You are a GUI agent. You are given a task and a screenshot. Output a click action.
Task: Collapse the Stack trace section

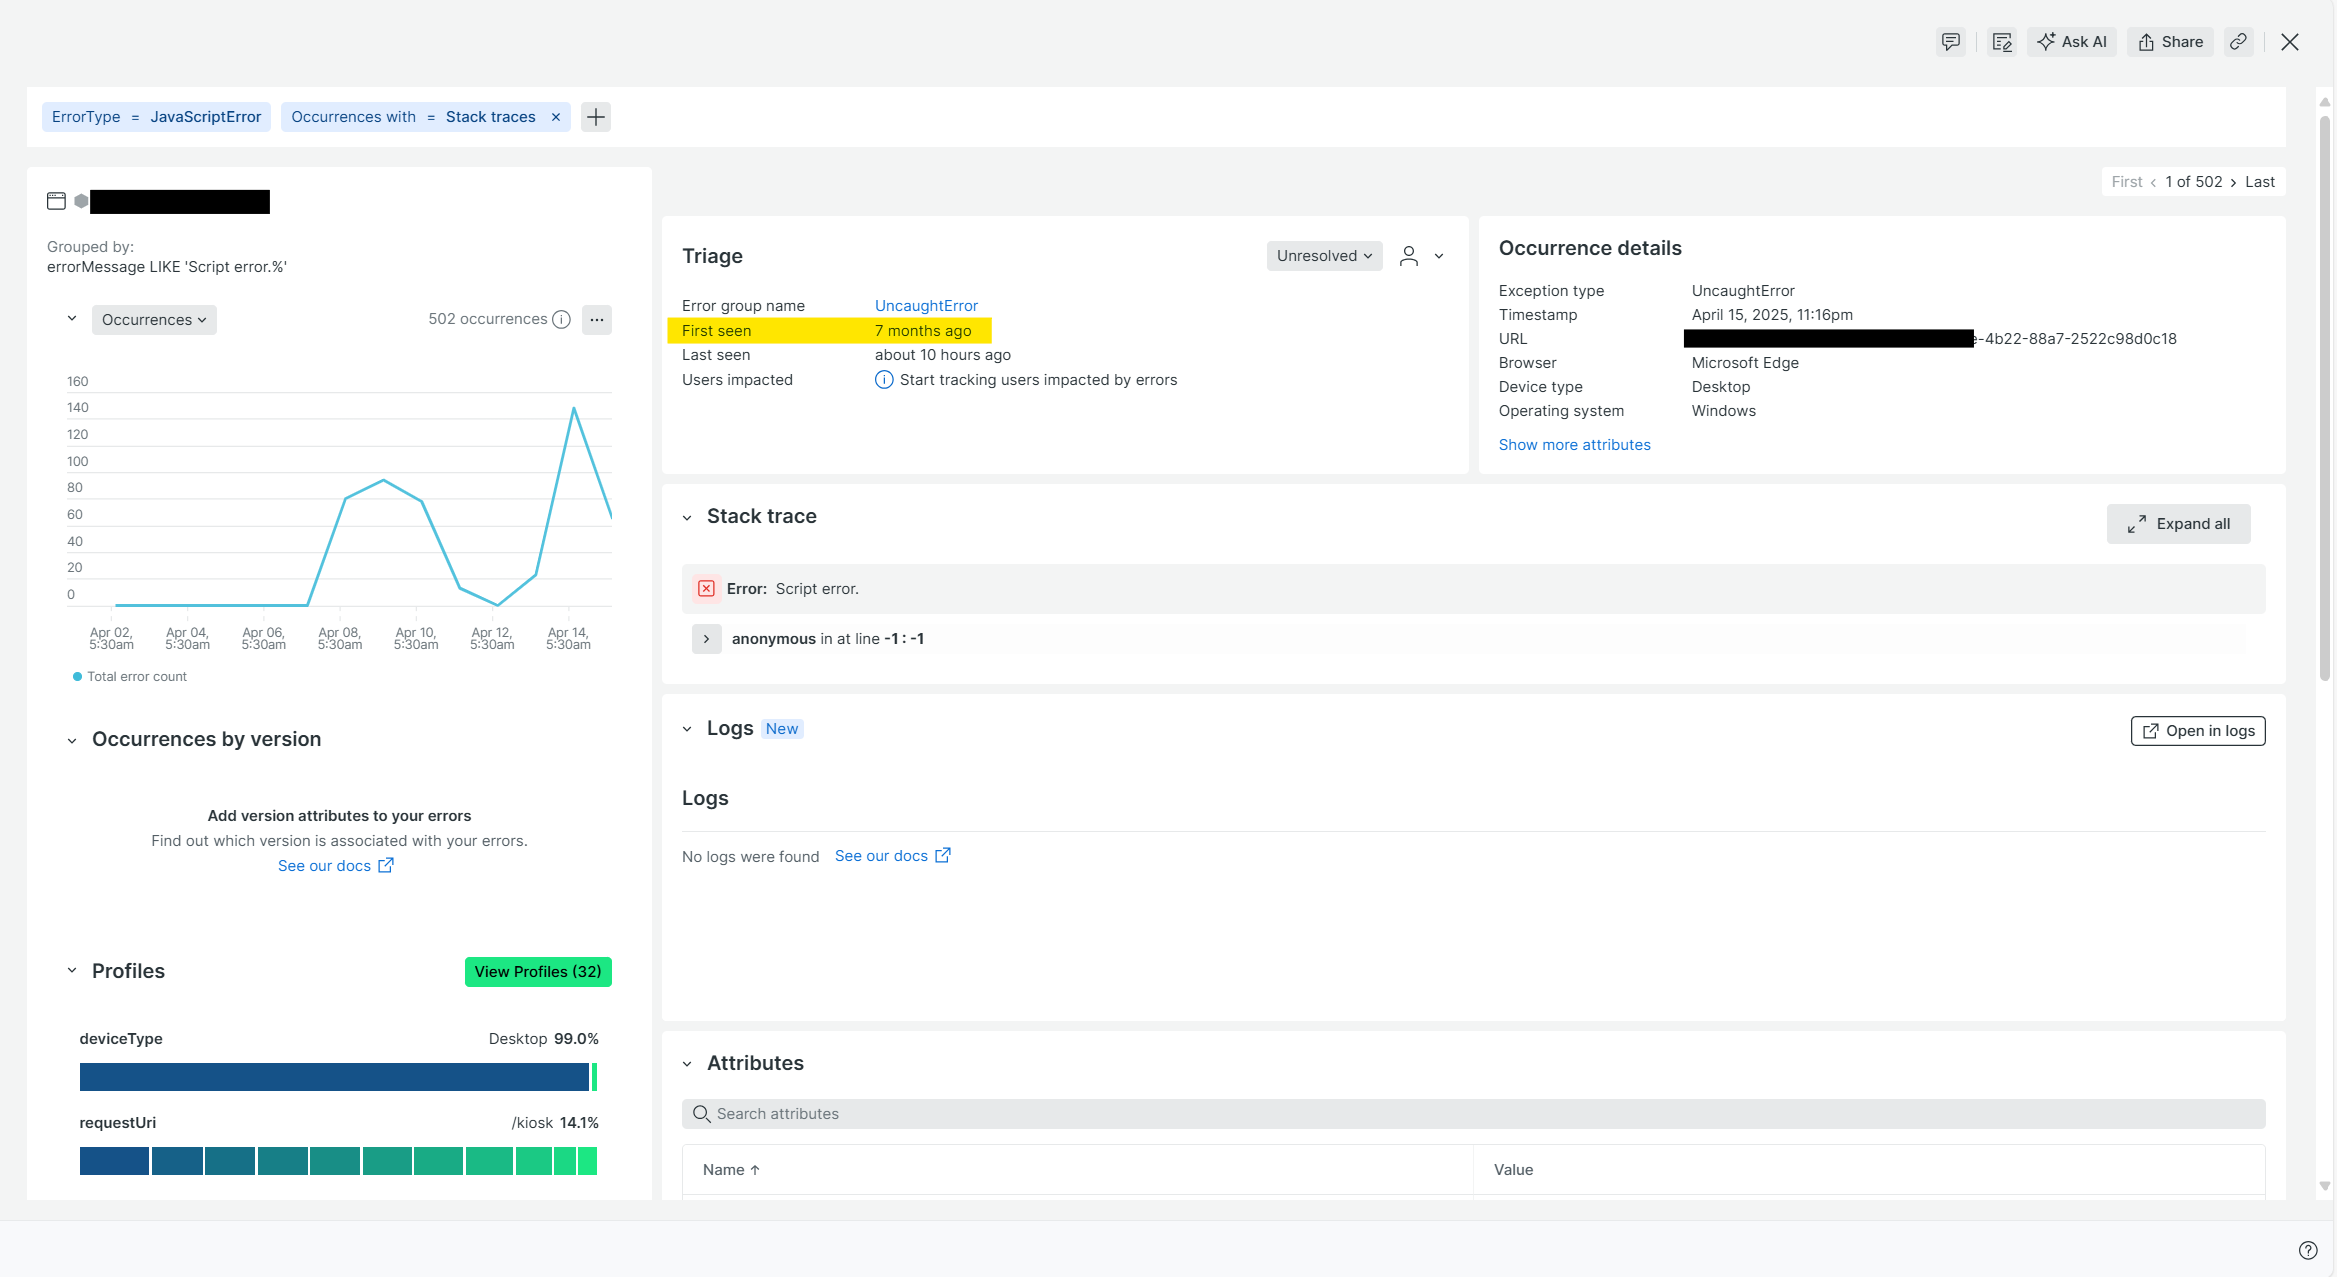687,518
